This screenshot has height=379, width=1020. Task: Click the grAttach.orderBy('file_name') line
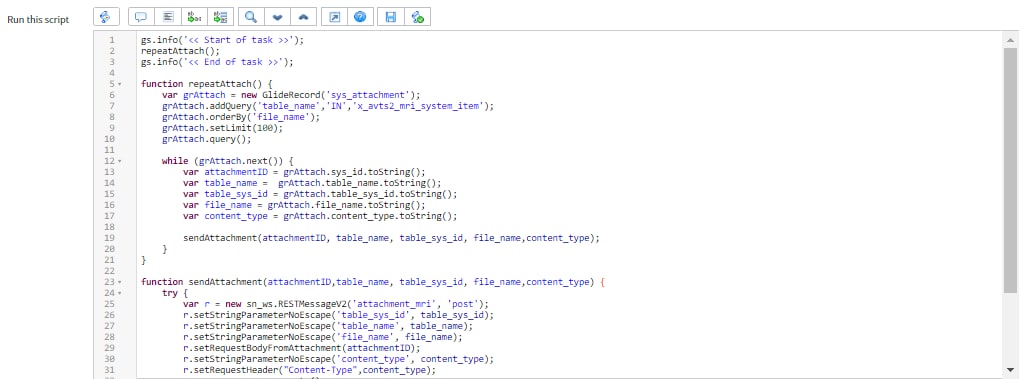[x=241, y=117]
